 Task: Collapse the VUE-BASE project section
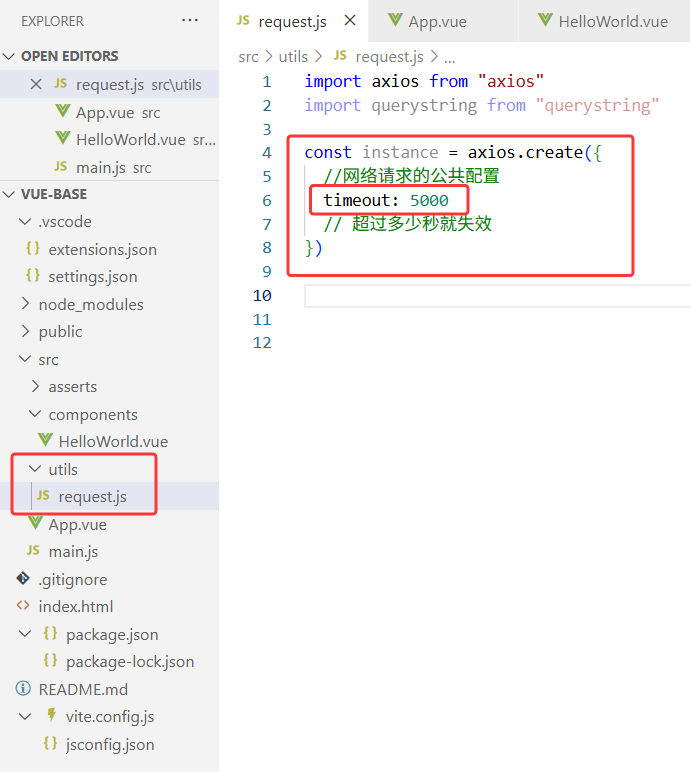[9, 194]
